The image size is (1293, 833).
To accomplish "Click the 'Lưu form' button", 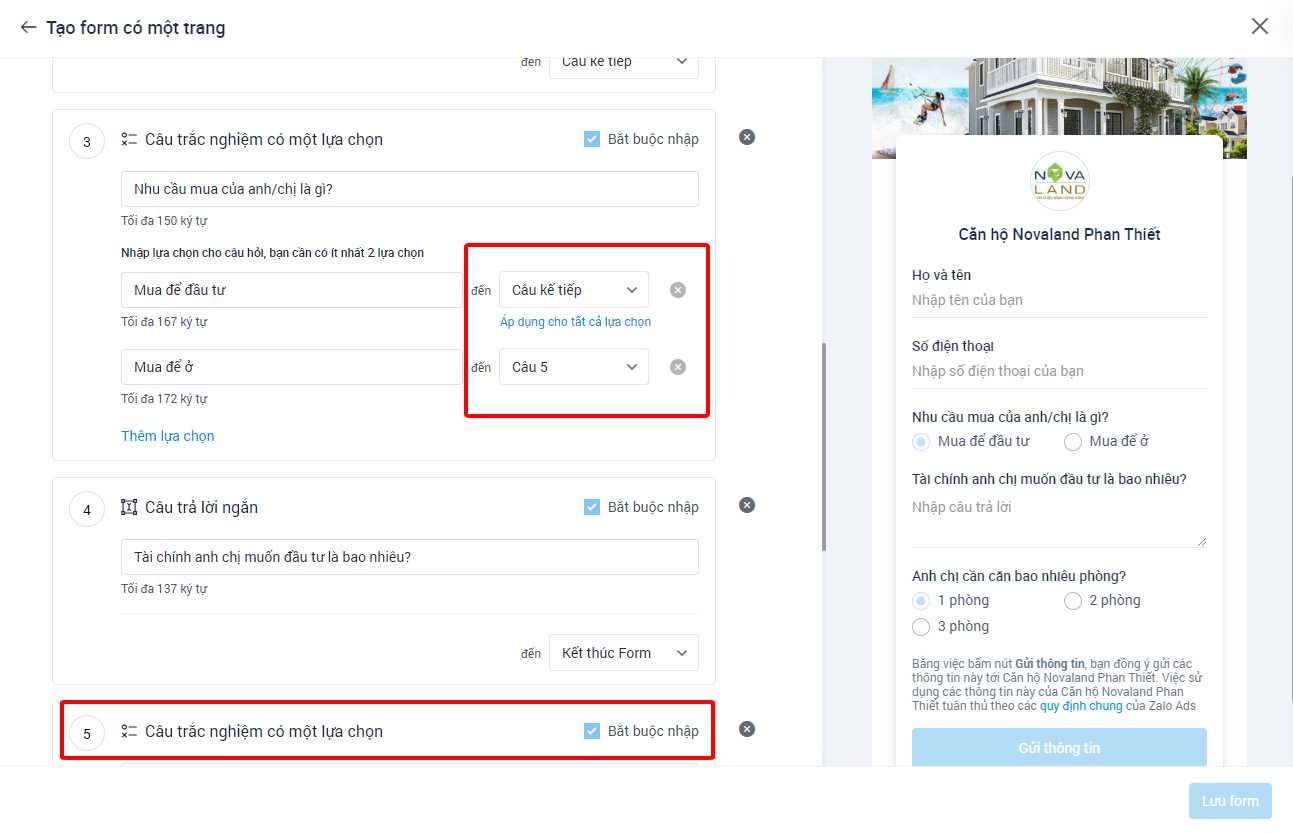I will [1230, 800].
